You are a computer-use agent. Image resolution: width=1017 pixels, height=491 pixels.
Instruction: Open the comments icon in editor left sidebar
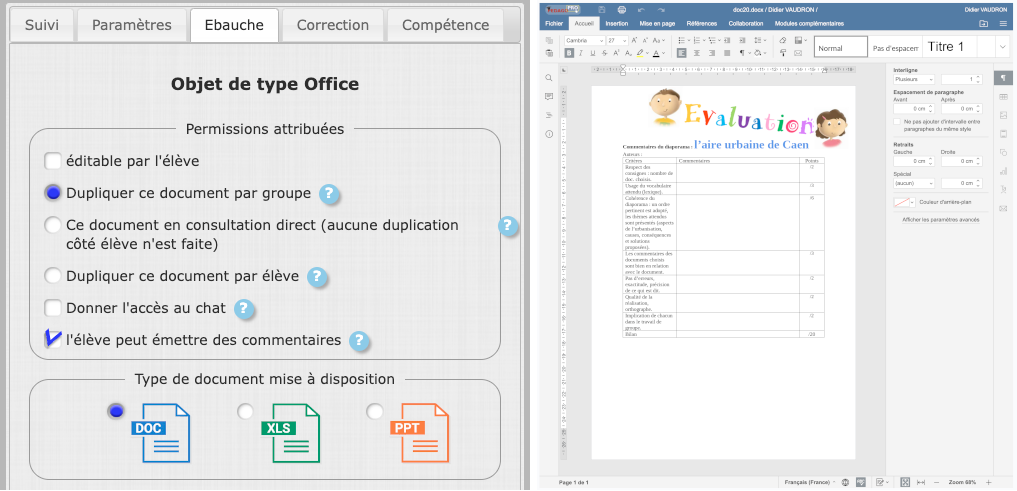pyautogui.click(x=549, y=97)
